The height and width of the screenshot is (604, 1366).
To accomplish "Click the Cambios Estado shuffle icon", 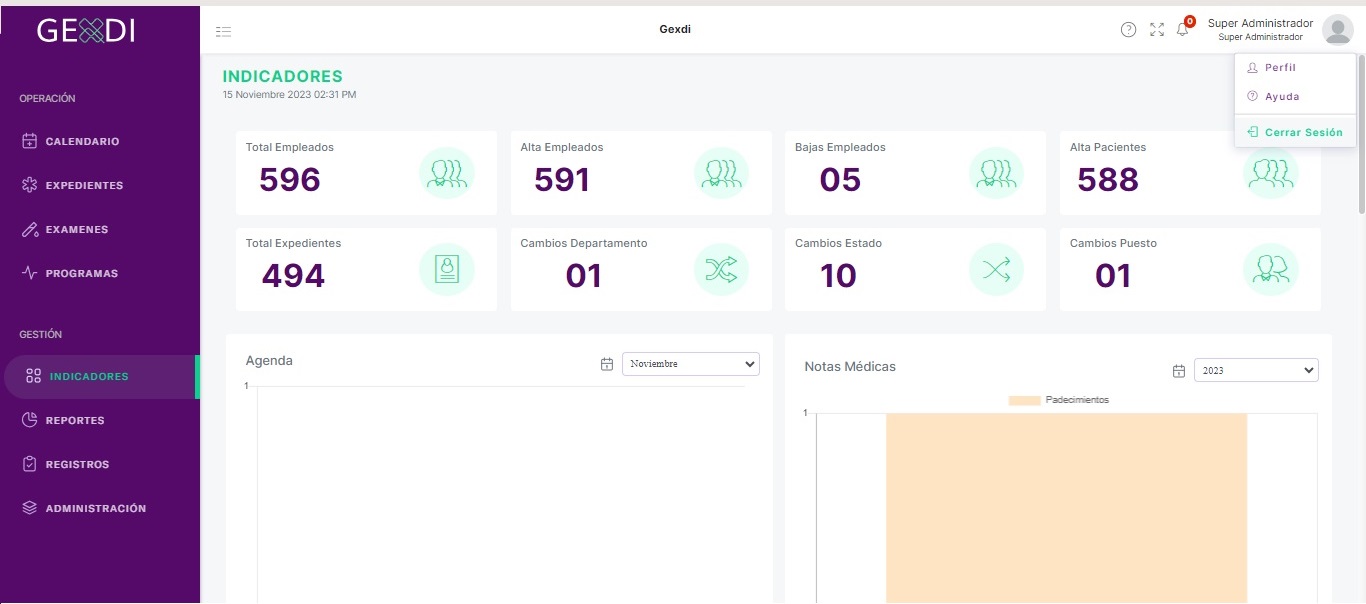I will [x=996, y=269].
